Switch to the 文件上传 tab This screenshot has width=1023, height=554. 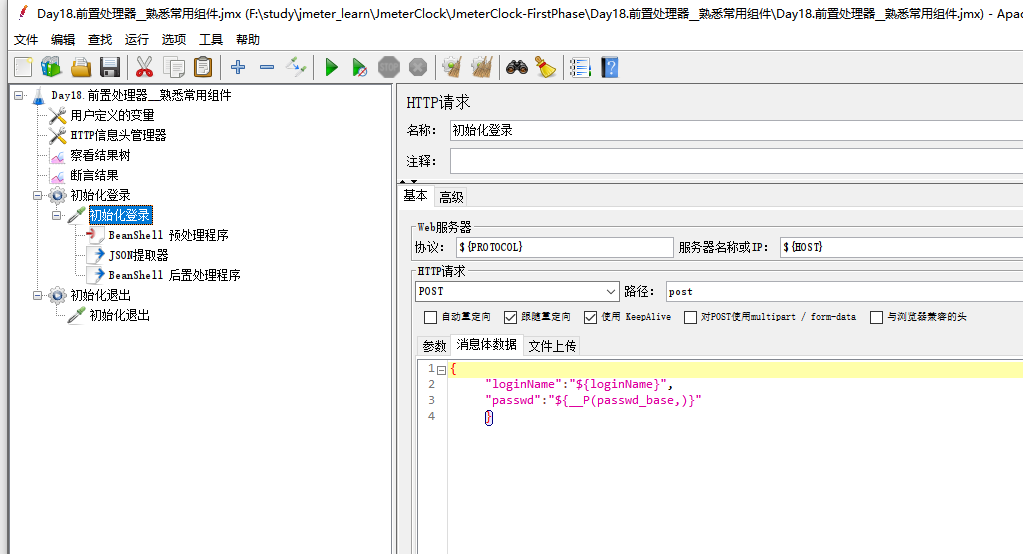[x=552, y=346]
